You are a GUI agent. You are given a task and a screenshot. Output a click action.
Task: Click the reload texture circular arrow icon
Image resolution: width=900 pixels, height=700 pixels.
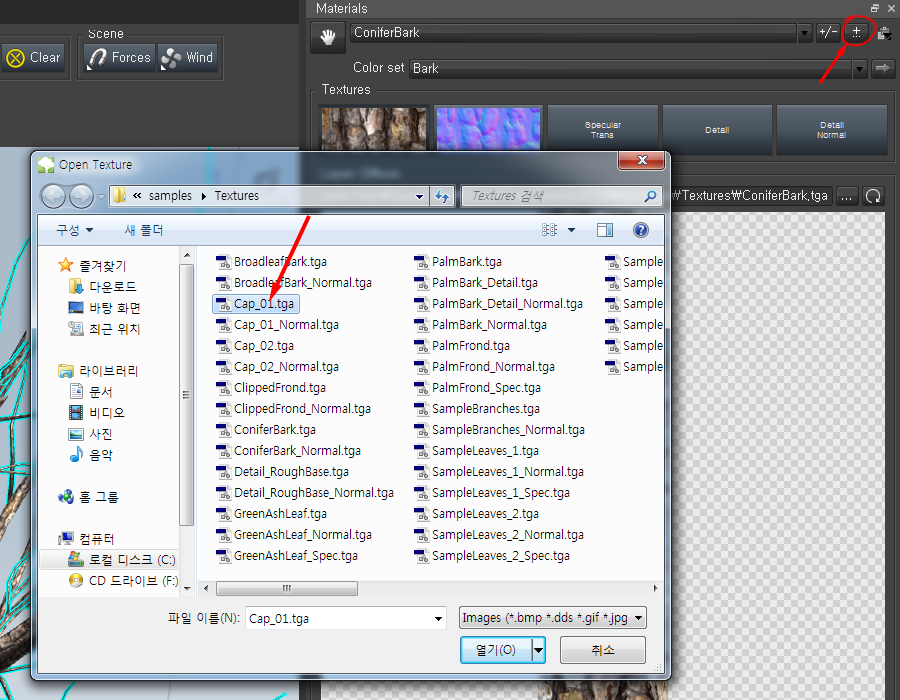point(872,196)
